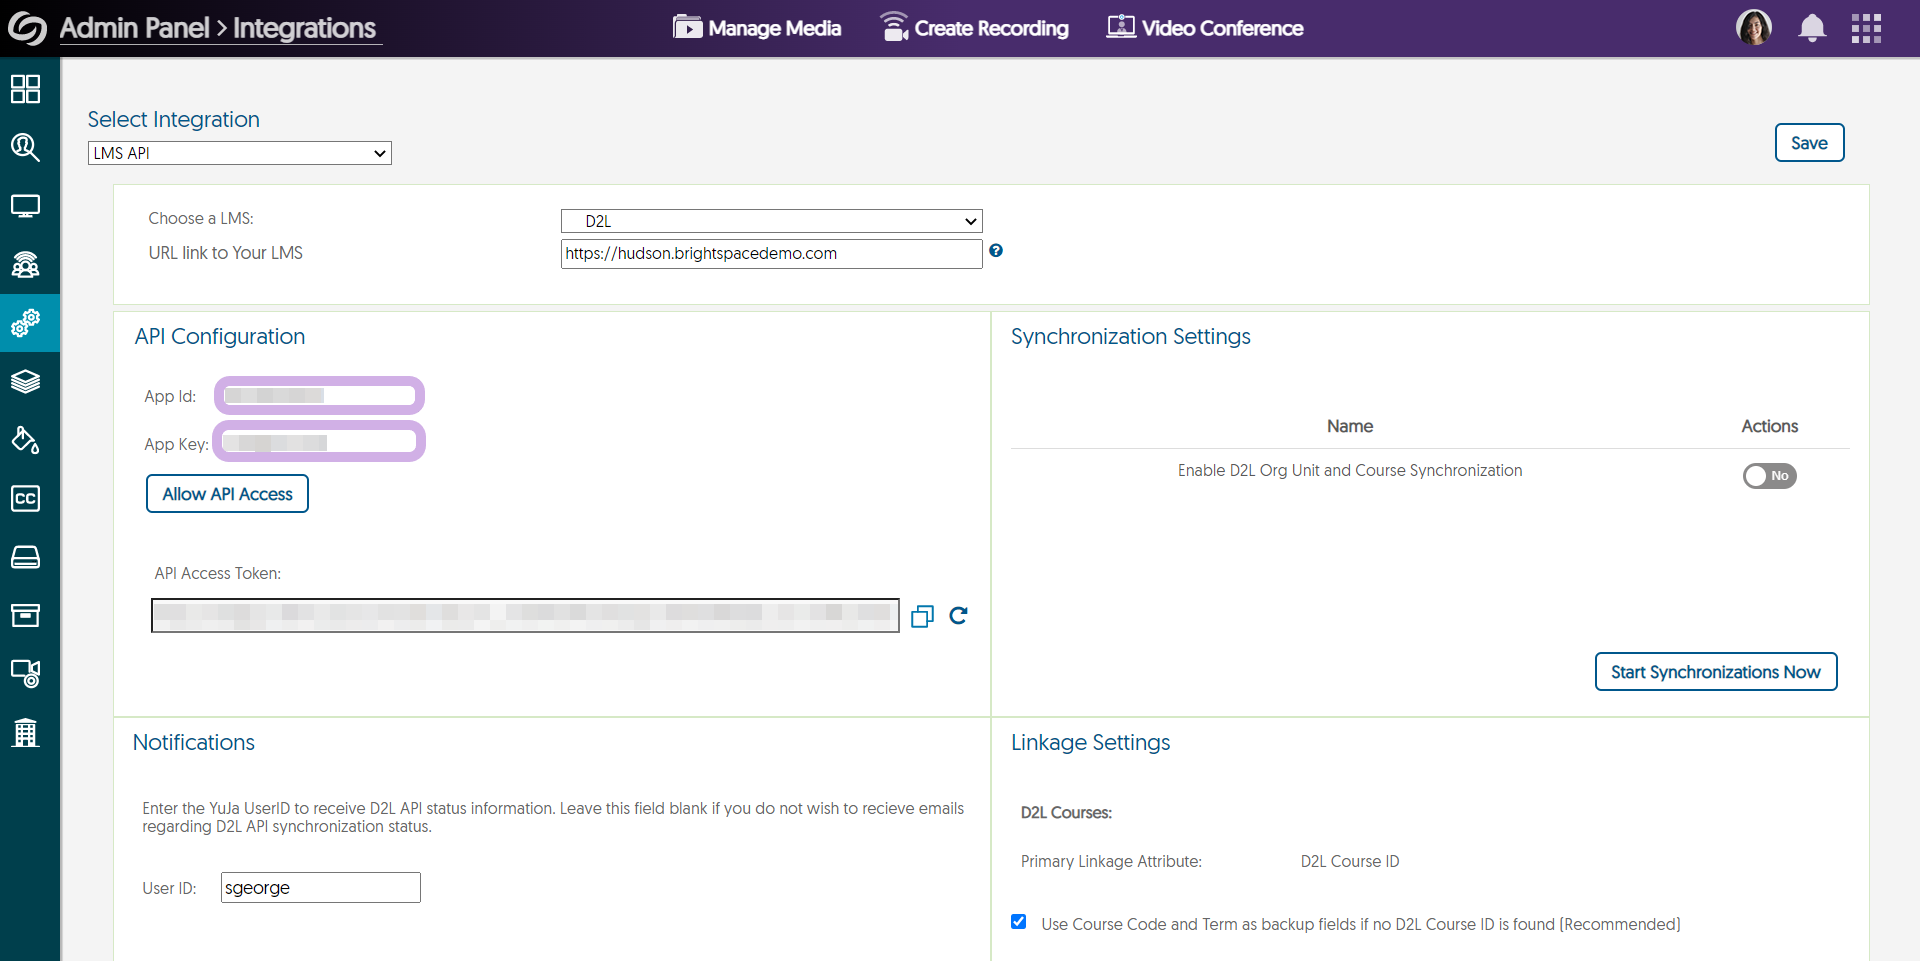This screenshot has width=1920, height=961.
Task: Click the "Linkage Settings" heading
Action: coord(1091,743)
